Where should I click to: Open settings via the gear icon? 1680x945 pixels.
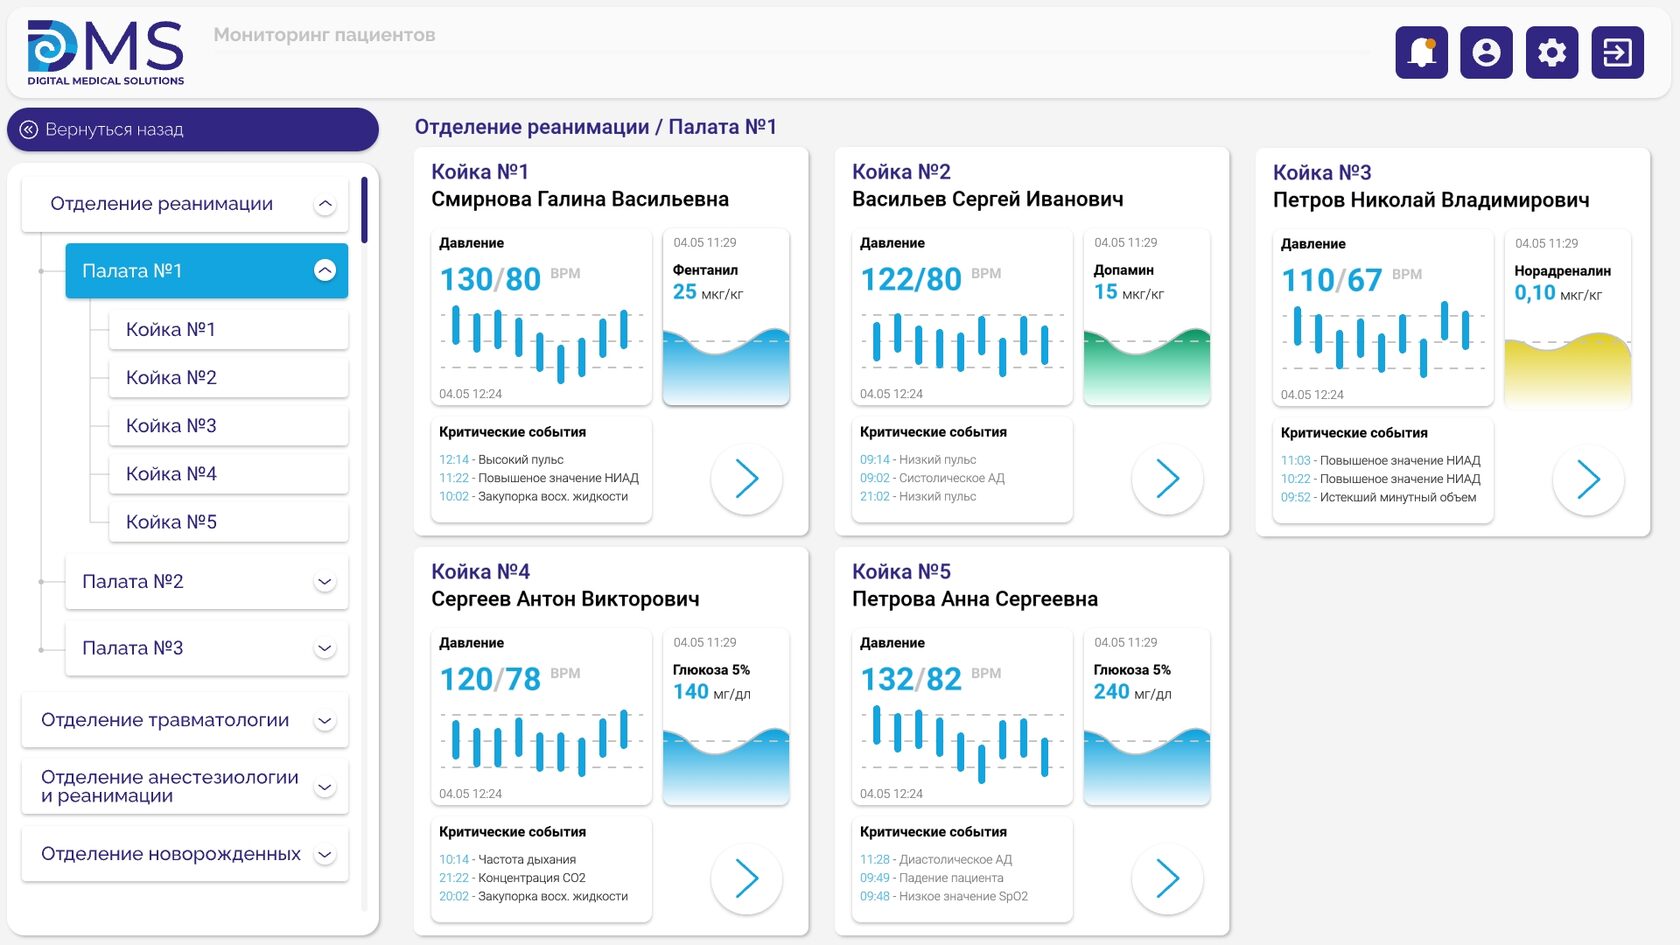(x=1552, y=52)
